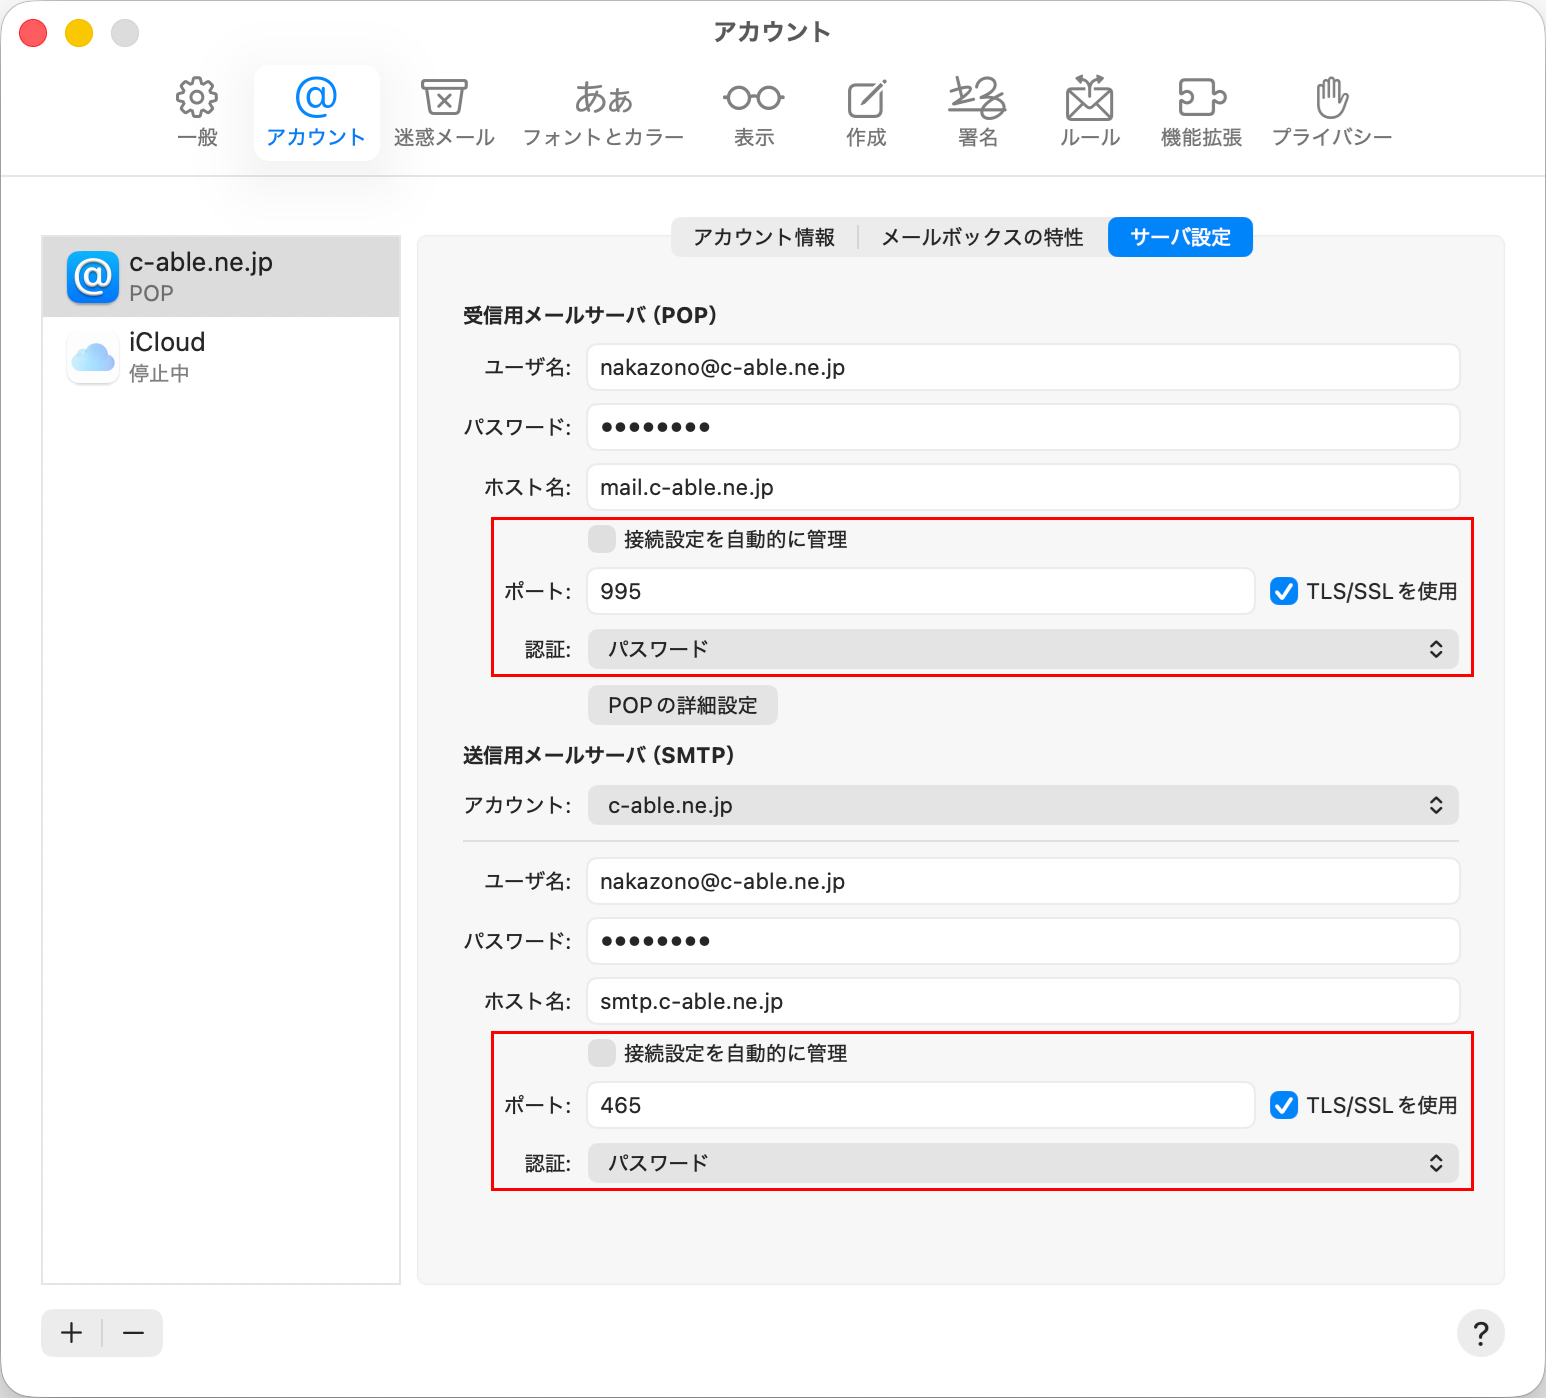Image resolution: width=1546 pixels, height=1398 pixels.
Task: Open the 作成 composing preferences pane
Action: pos(866,112)
